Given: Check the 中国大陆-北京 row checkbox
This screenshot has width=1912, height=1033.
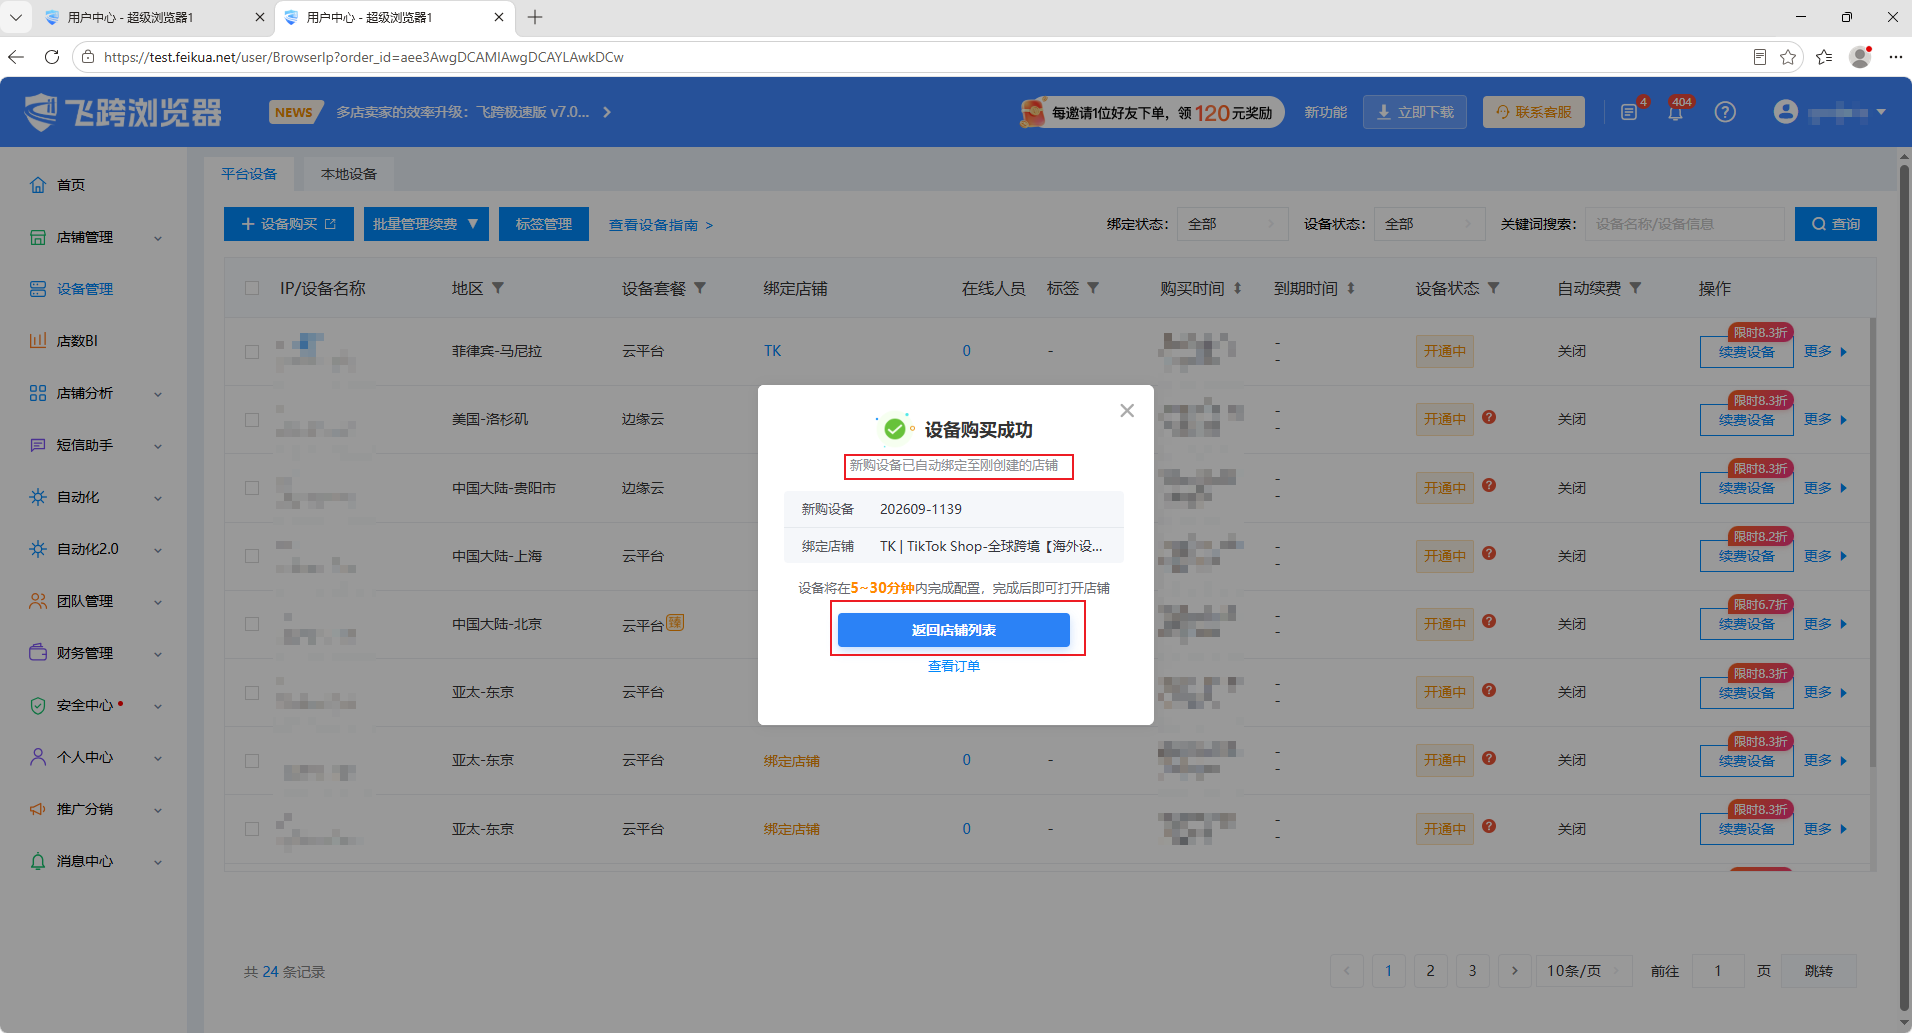Looking at the screenshot, I should coord(252,624).
